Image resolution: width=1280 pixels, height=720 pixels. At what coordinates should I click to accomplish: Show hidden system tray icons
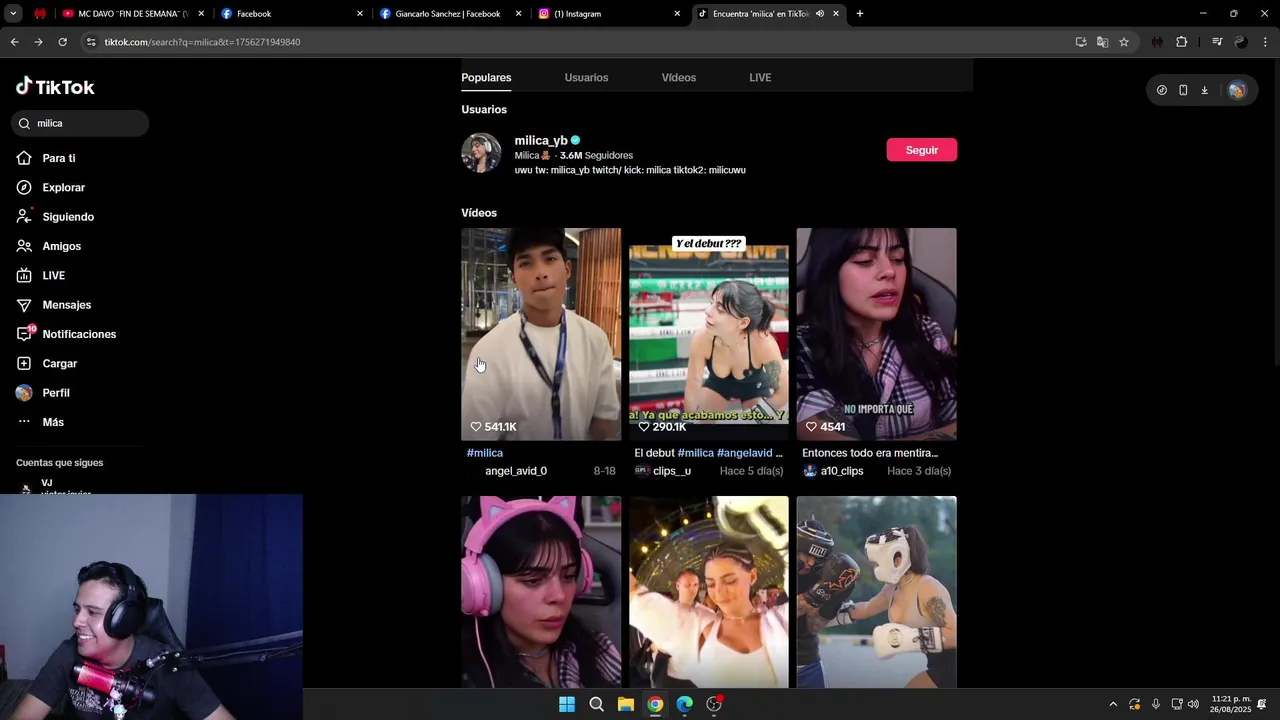pyautogui.click(x=1113, y=704)
